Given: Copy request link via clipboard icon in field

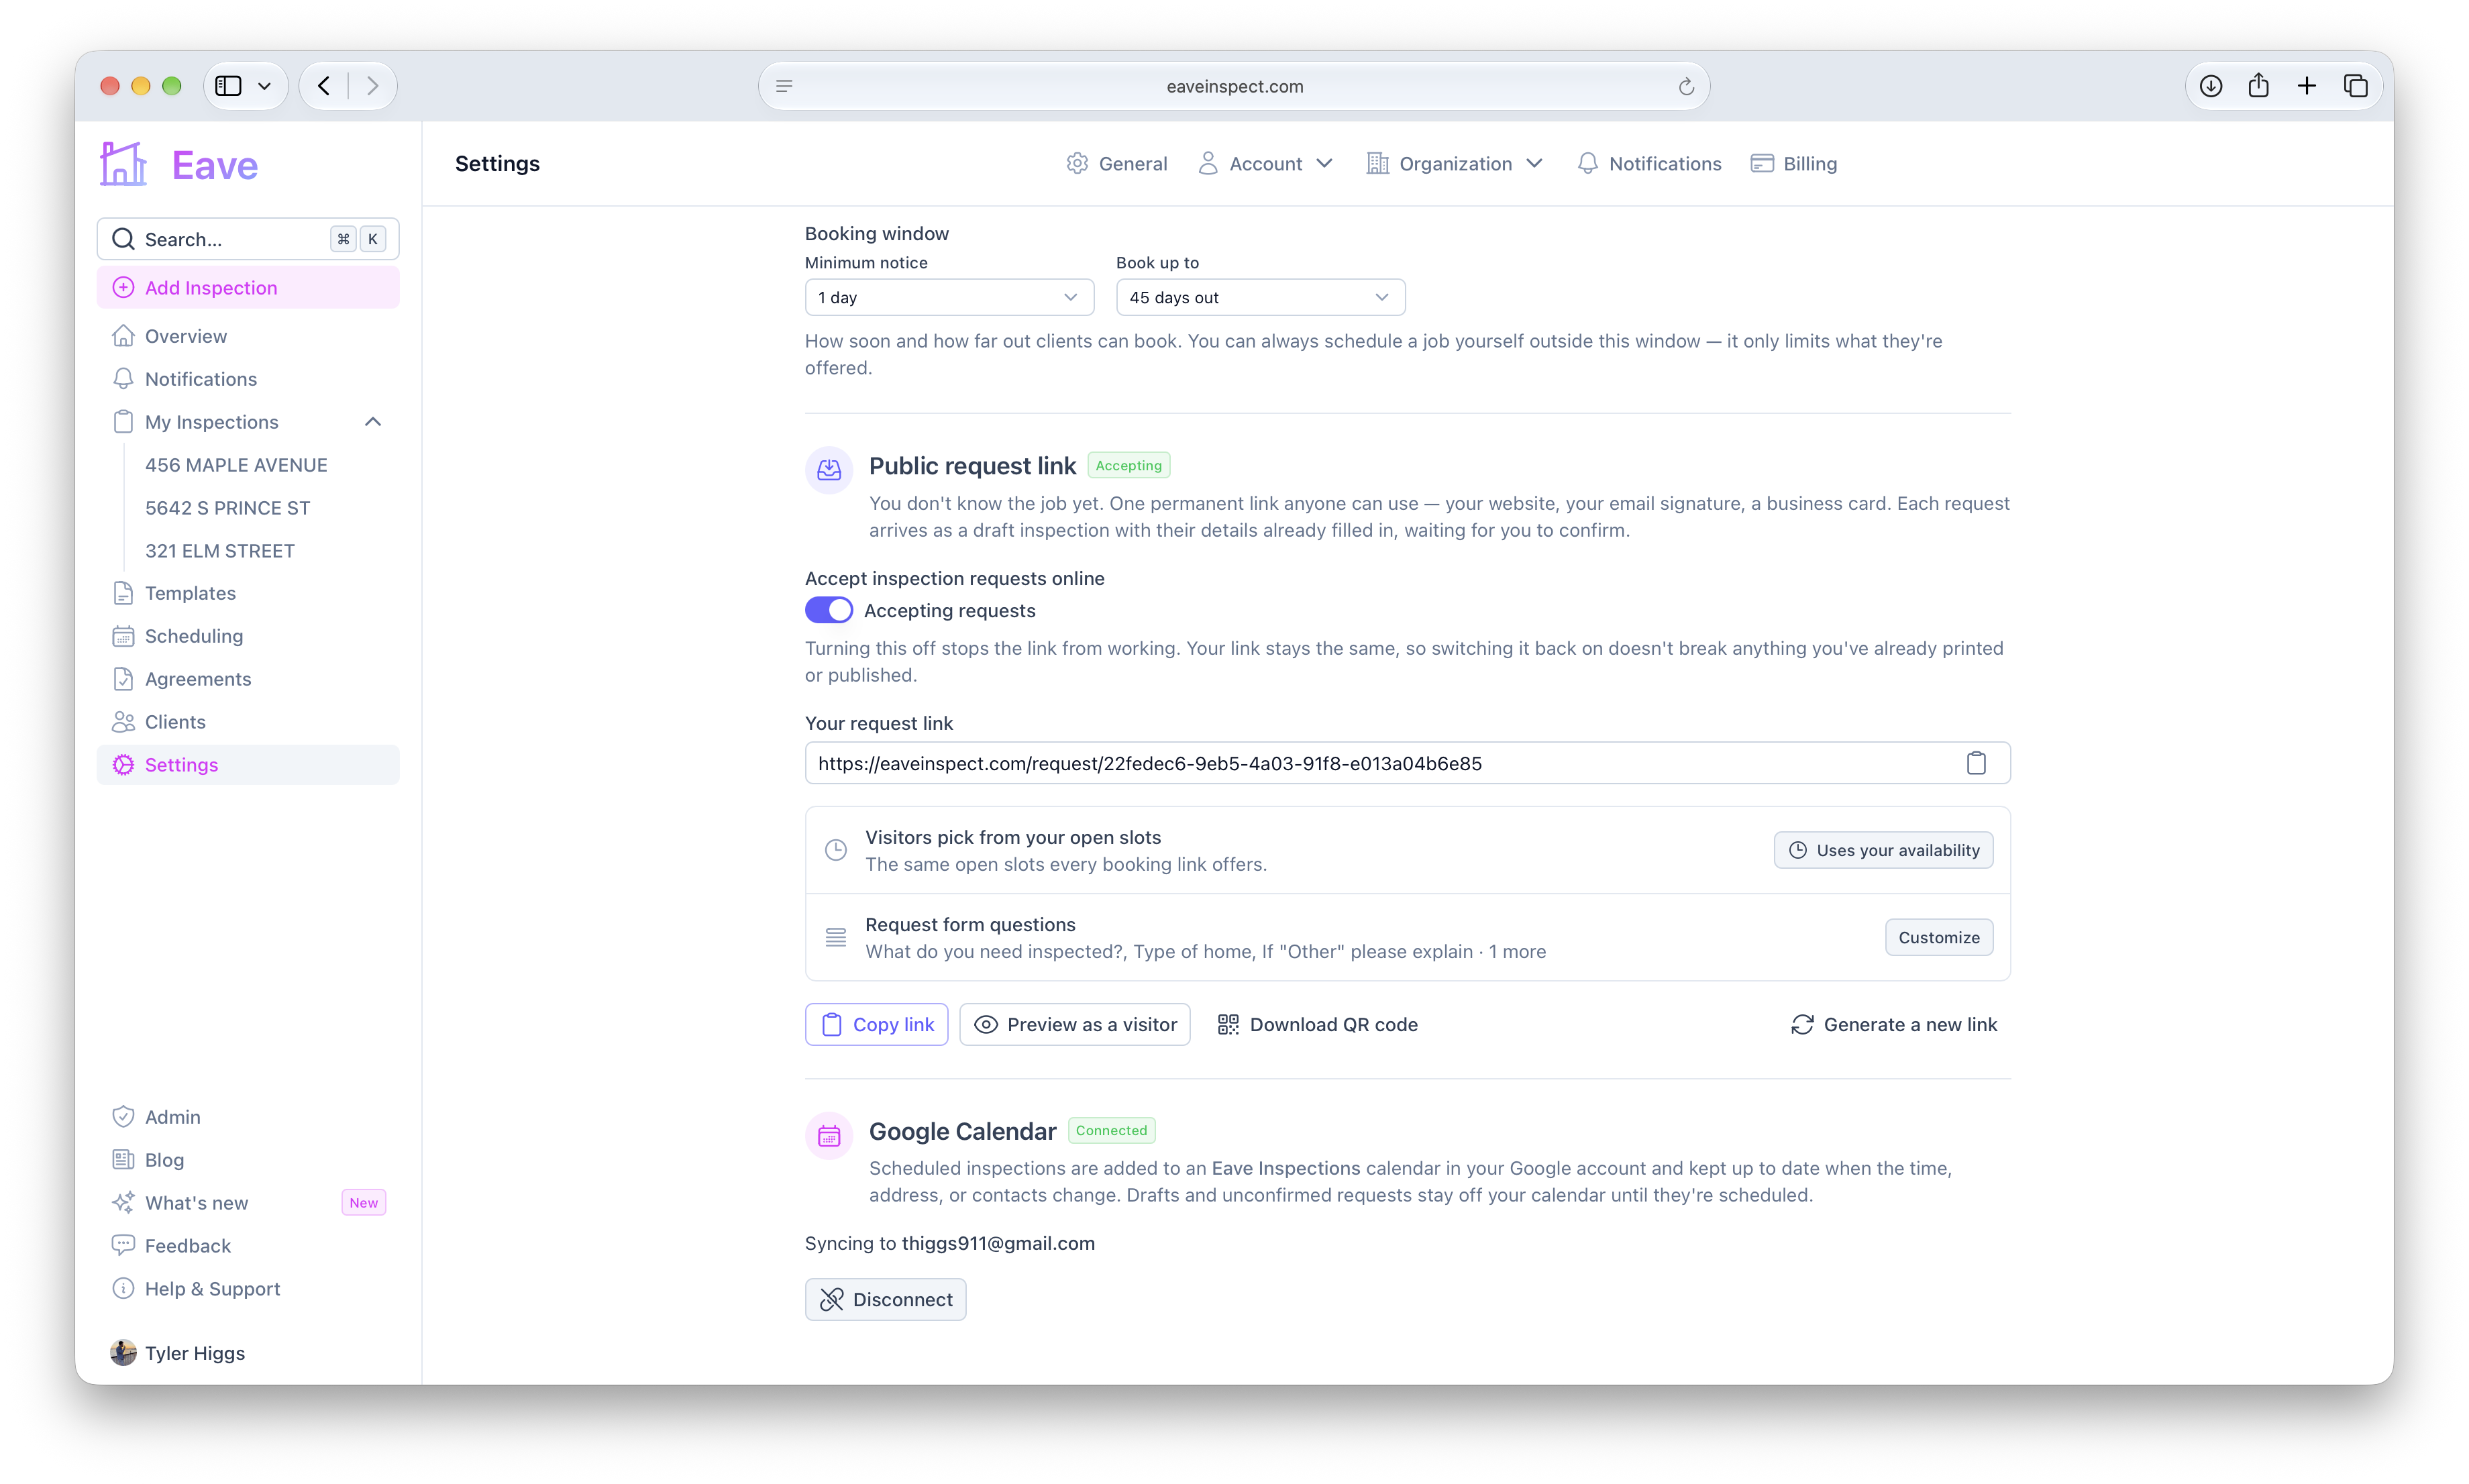Looking at the screenshot, I should (x=1975, y=763).
